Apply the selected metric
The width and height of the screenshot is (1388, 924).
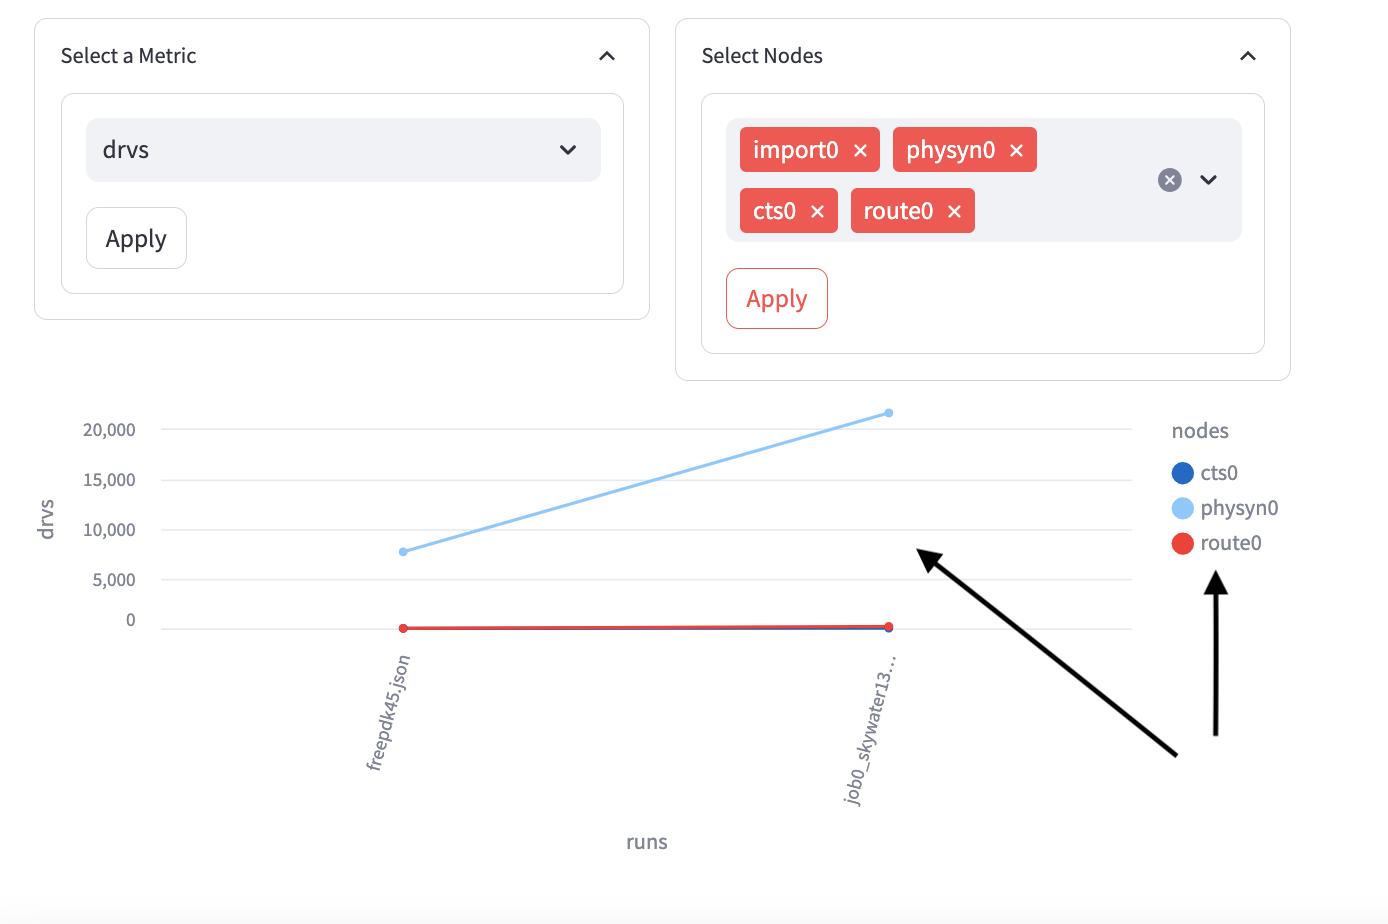pyautogui.click(x=136, y=238)
